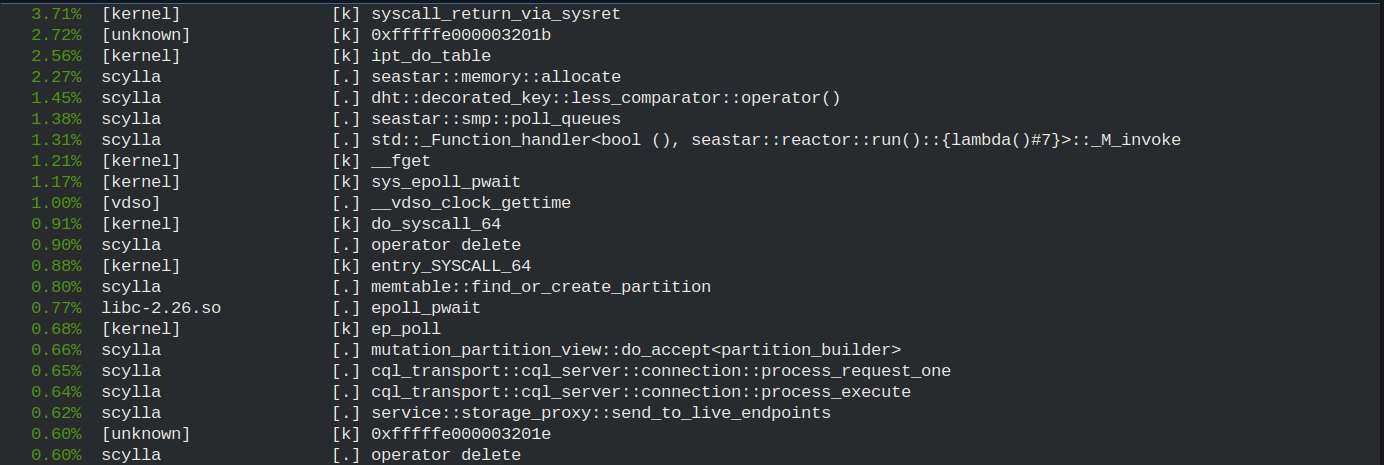Select memtable::find_or_create_partition symbol
The width and height of the screenshot is (1384, 465).
coord(541,287)
